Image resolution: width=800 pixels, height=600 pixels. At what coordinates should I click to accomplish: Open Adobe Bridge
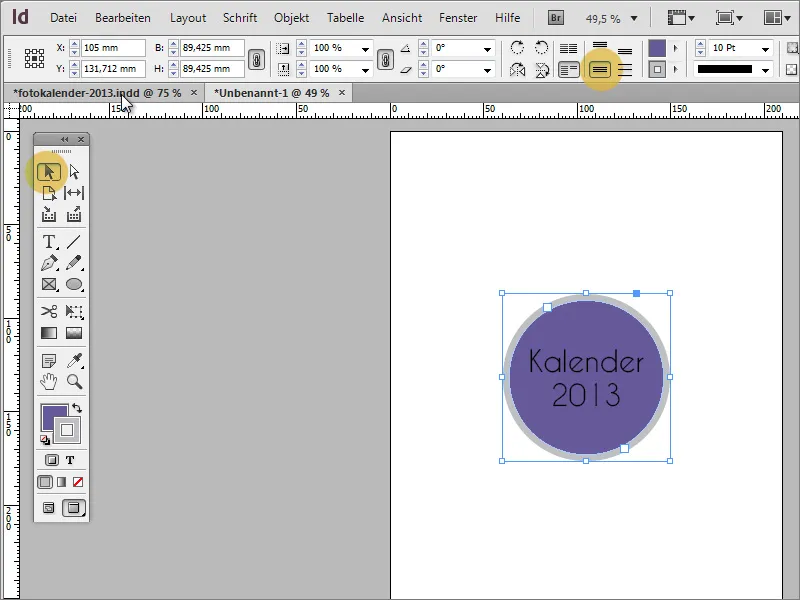point(556,18)
